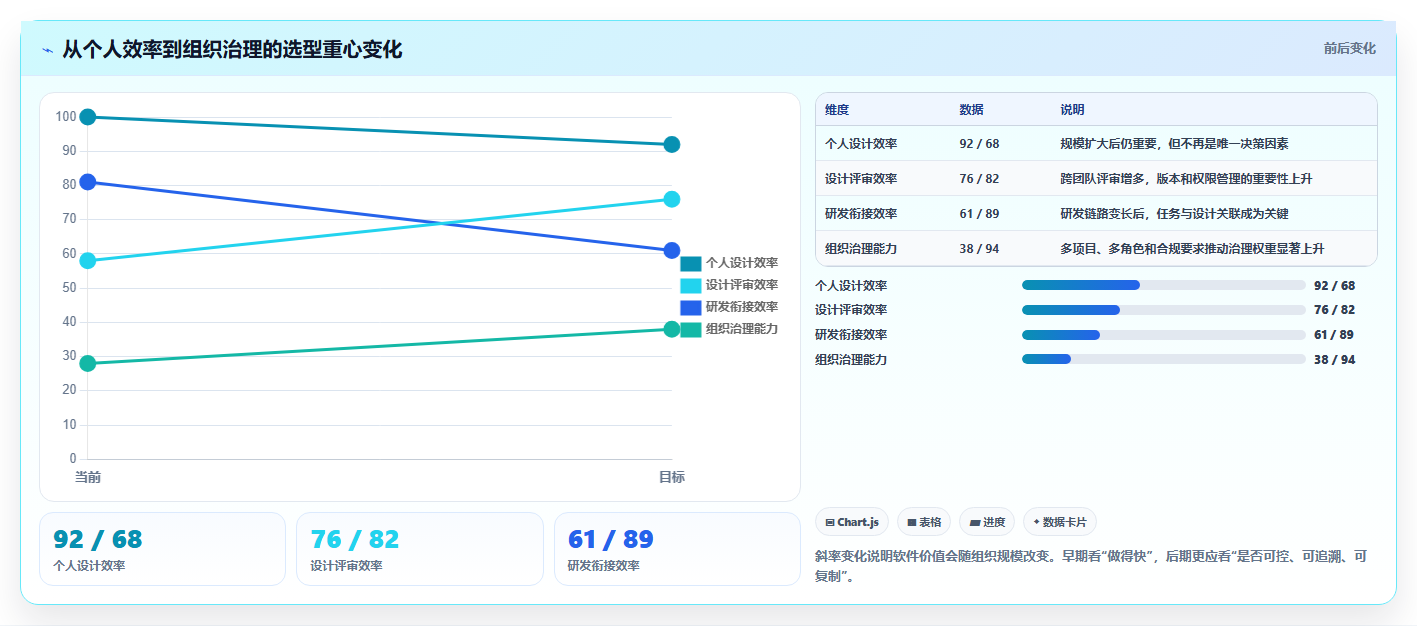1417x626 pixels.
Task: Click the description starting with 多项目、多角色
Action: point(1192,249)
